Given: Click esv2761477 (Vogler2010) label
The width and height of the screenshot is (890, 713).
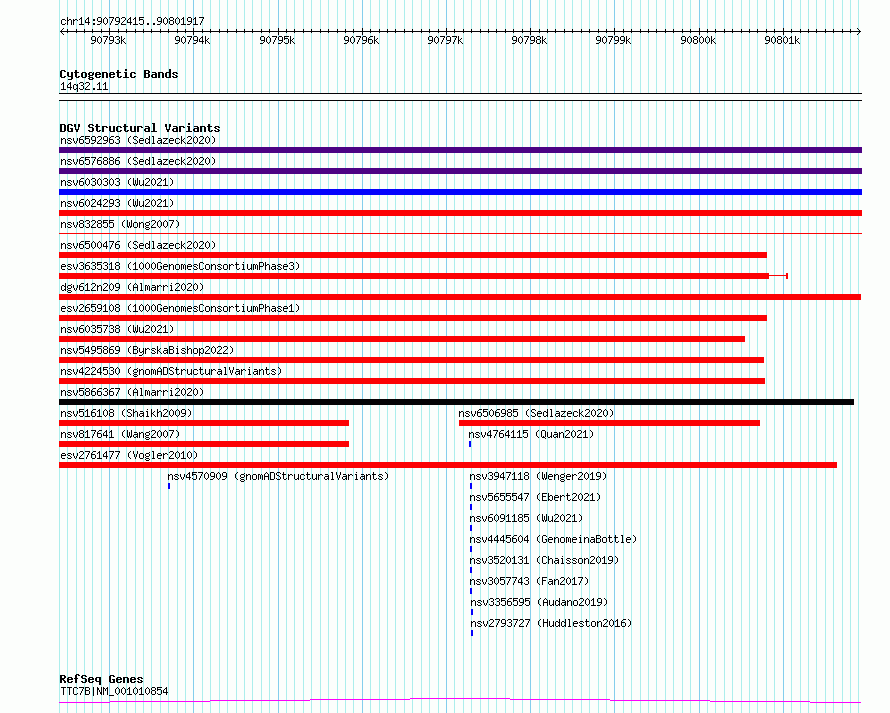Looking at the screenshot, I should click(129, 455).
